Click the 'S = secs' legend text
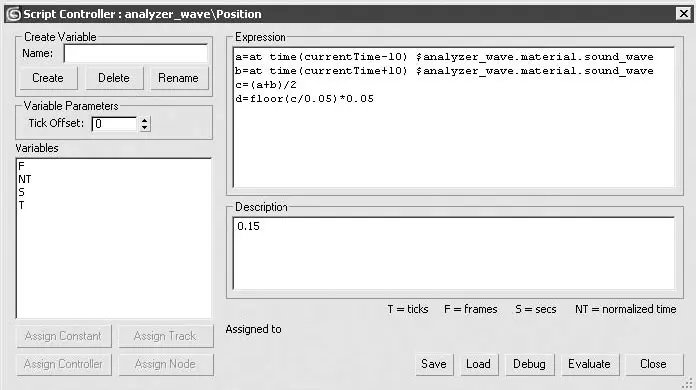This screenshot has height=390, width=696. point(536,309)
